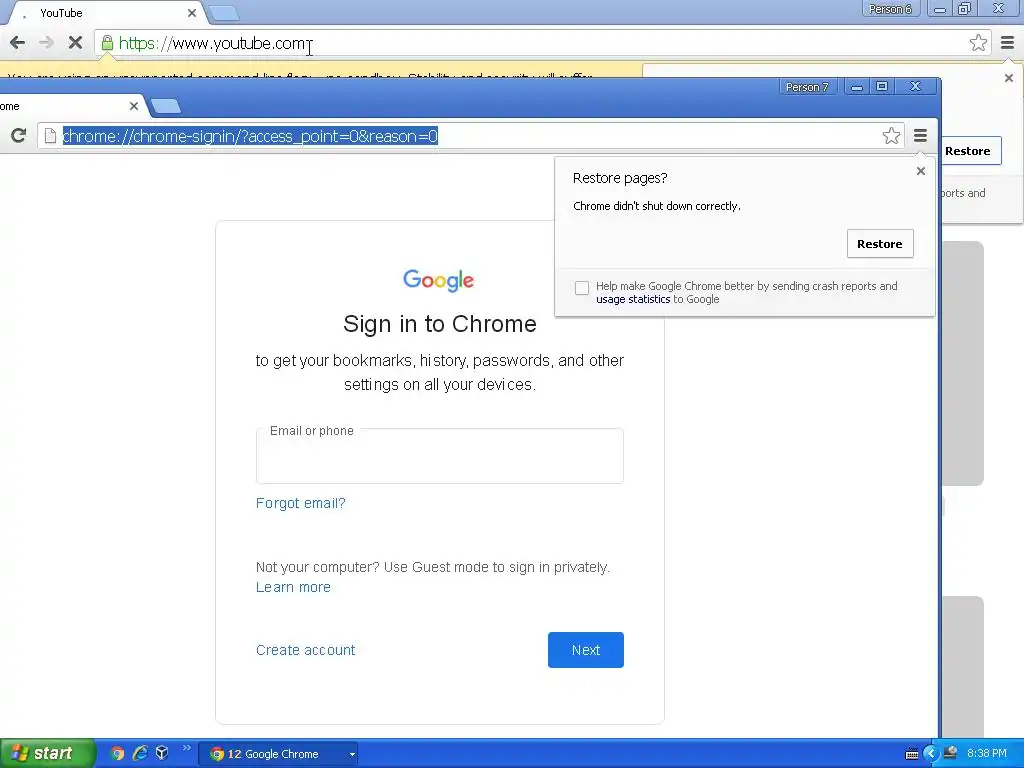Enable sending crash reports checkbox
The width and height of the screenshot is (1024, 768).
[582, 288]
